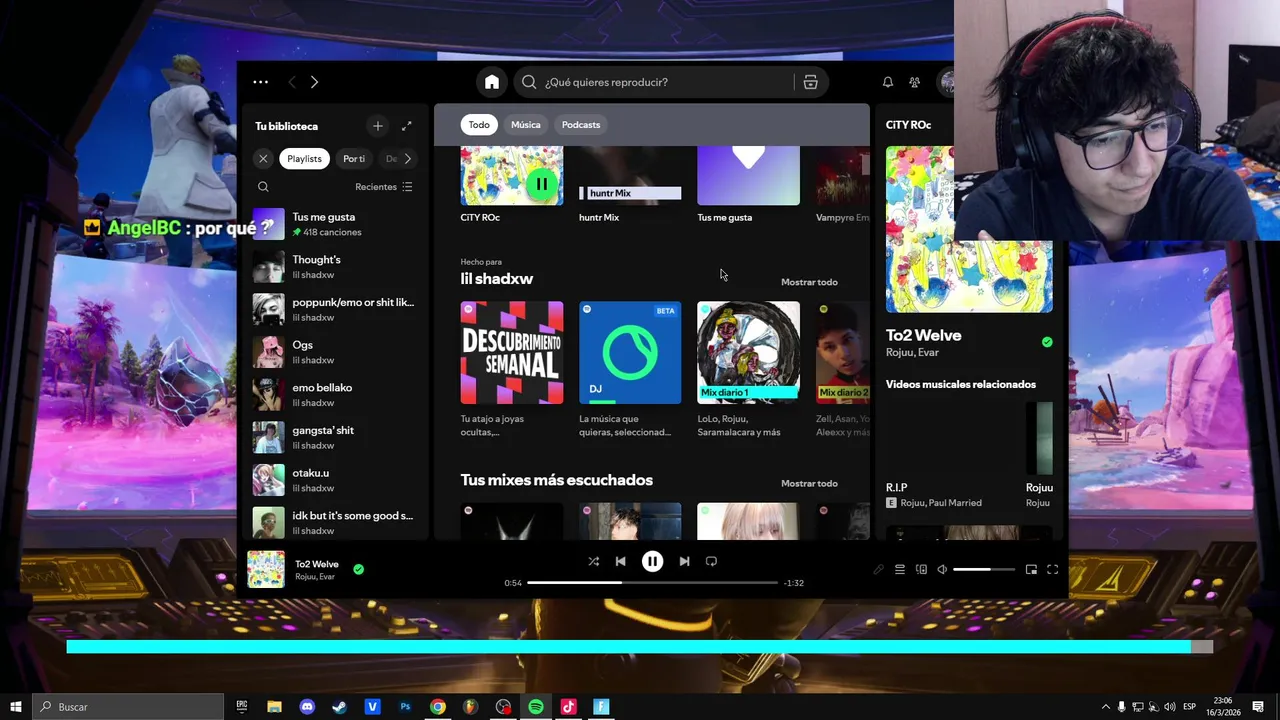This screenshot has width=1280, height=720.
Task: Select the Podcasts tab
Action: coord(581,125)
